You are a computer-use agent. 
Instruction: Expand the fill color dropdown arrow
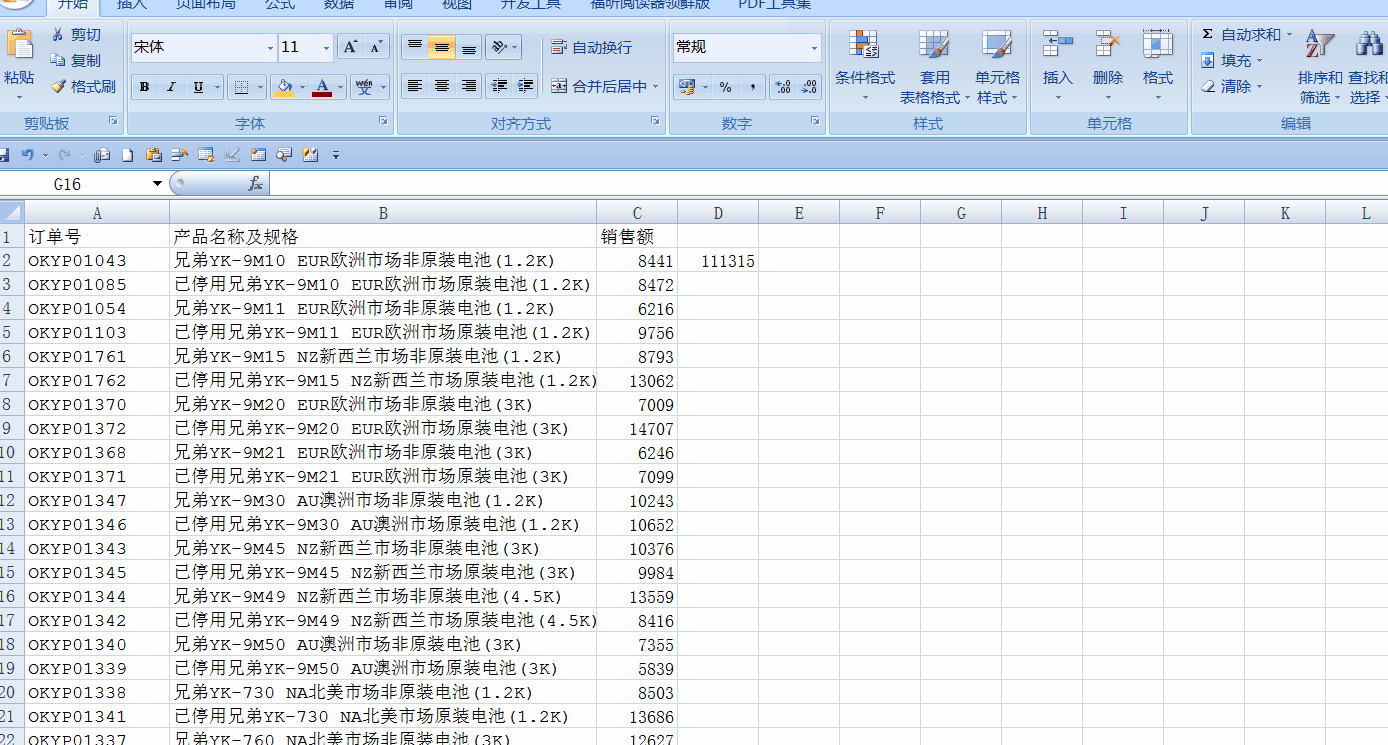point(301,87)
